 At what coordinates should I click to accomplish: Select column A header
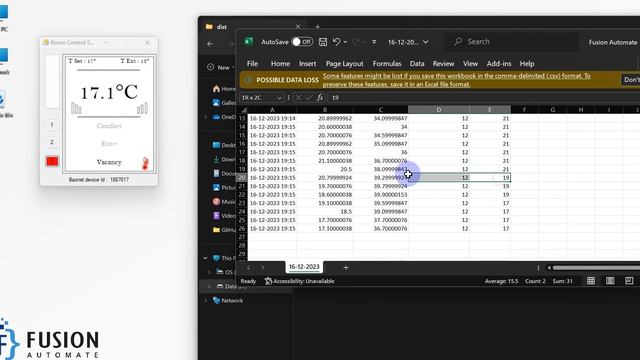pyautogui.click(x=272, y=110)
